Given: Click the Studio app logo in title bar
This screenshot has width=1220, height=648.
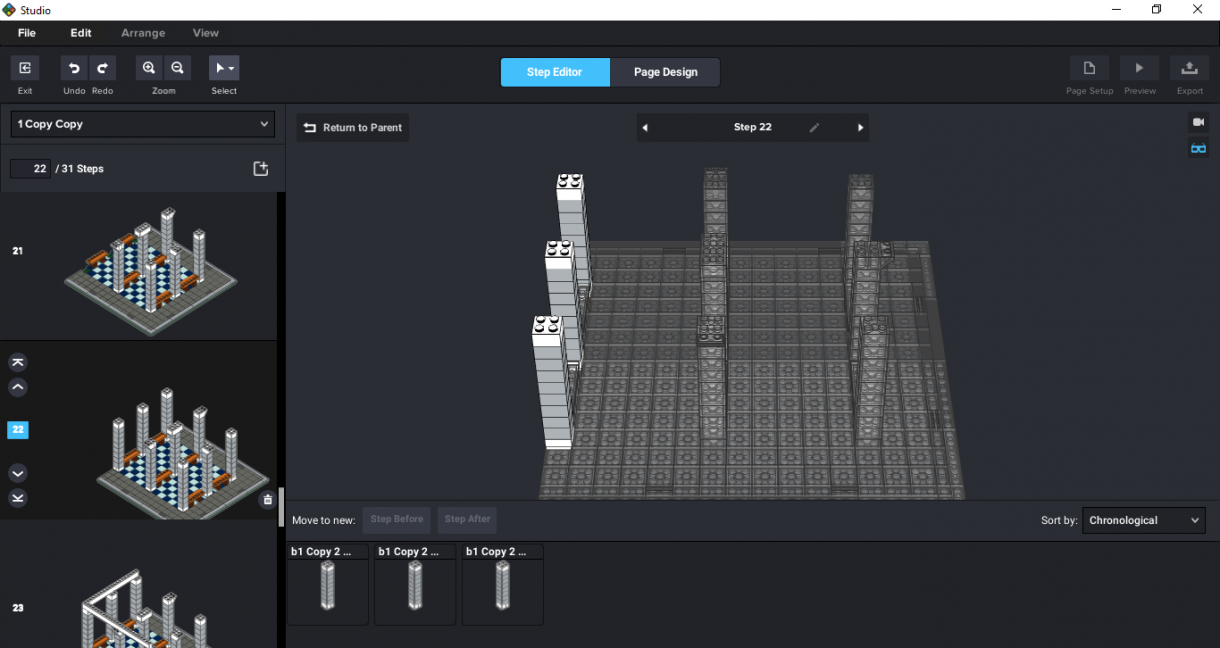Looking at the screenshot, I should [x=9, y=10].
